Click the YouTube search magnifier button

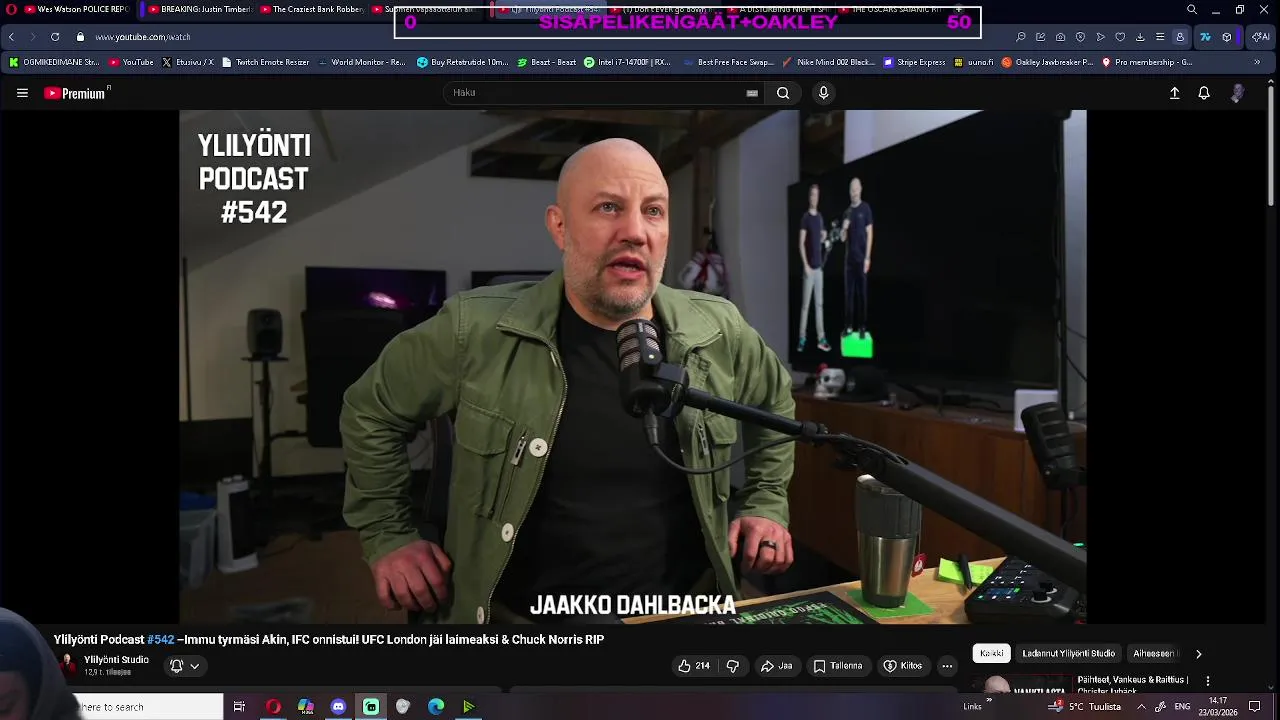[x=783, y=93]
